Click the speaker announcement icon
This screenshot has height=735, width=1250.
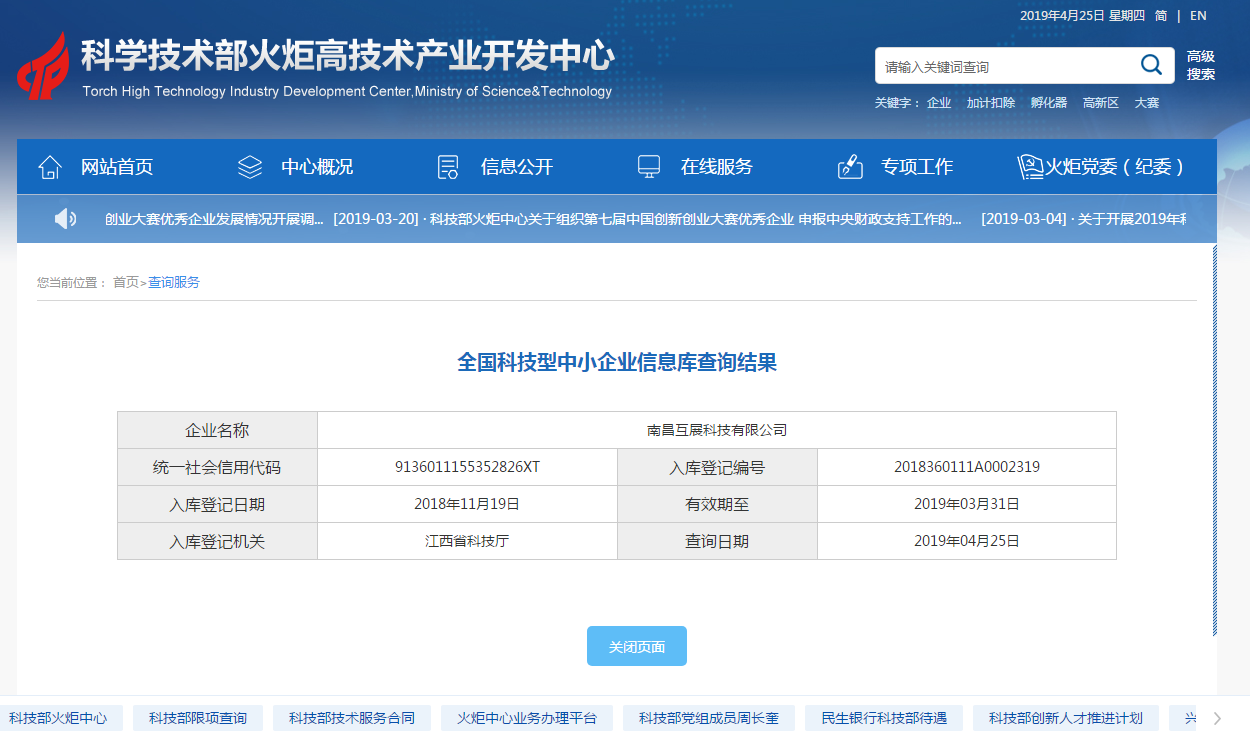coord(65,218)
